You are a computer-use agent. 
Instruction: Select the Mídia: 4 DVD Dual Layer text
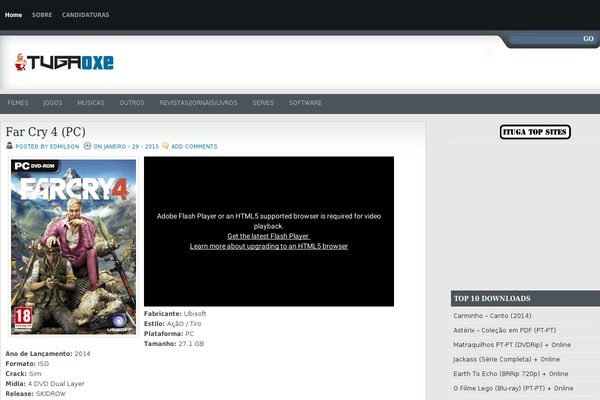tap(45, 384)
